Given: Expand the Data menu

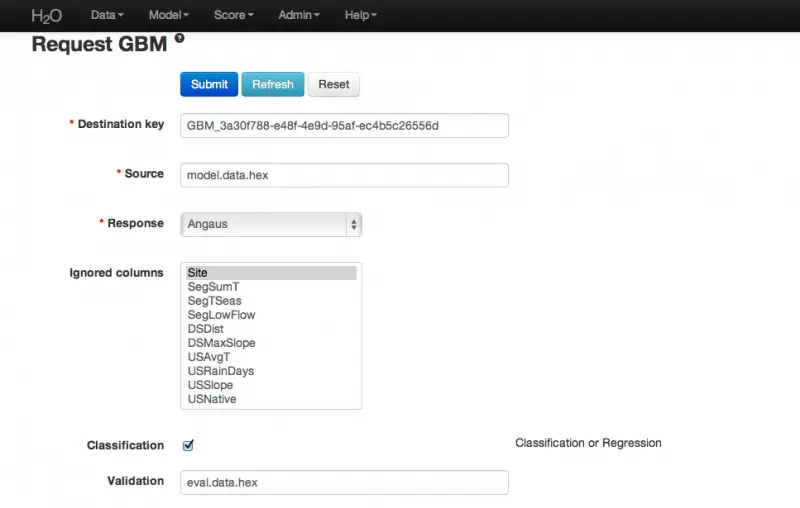Looking at the screenshot, I should point(107,15).
